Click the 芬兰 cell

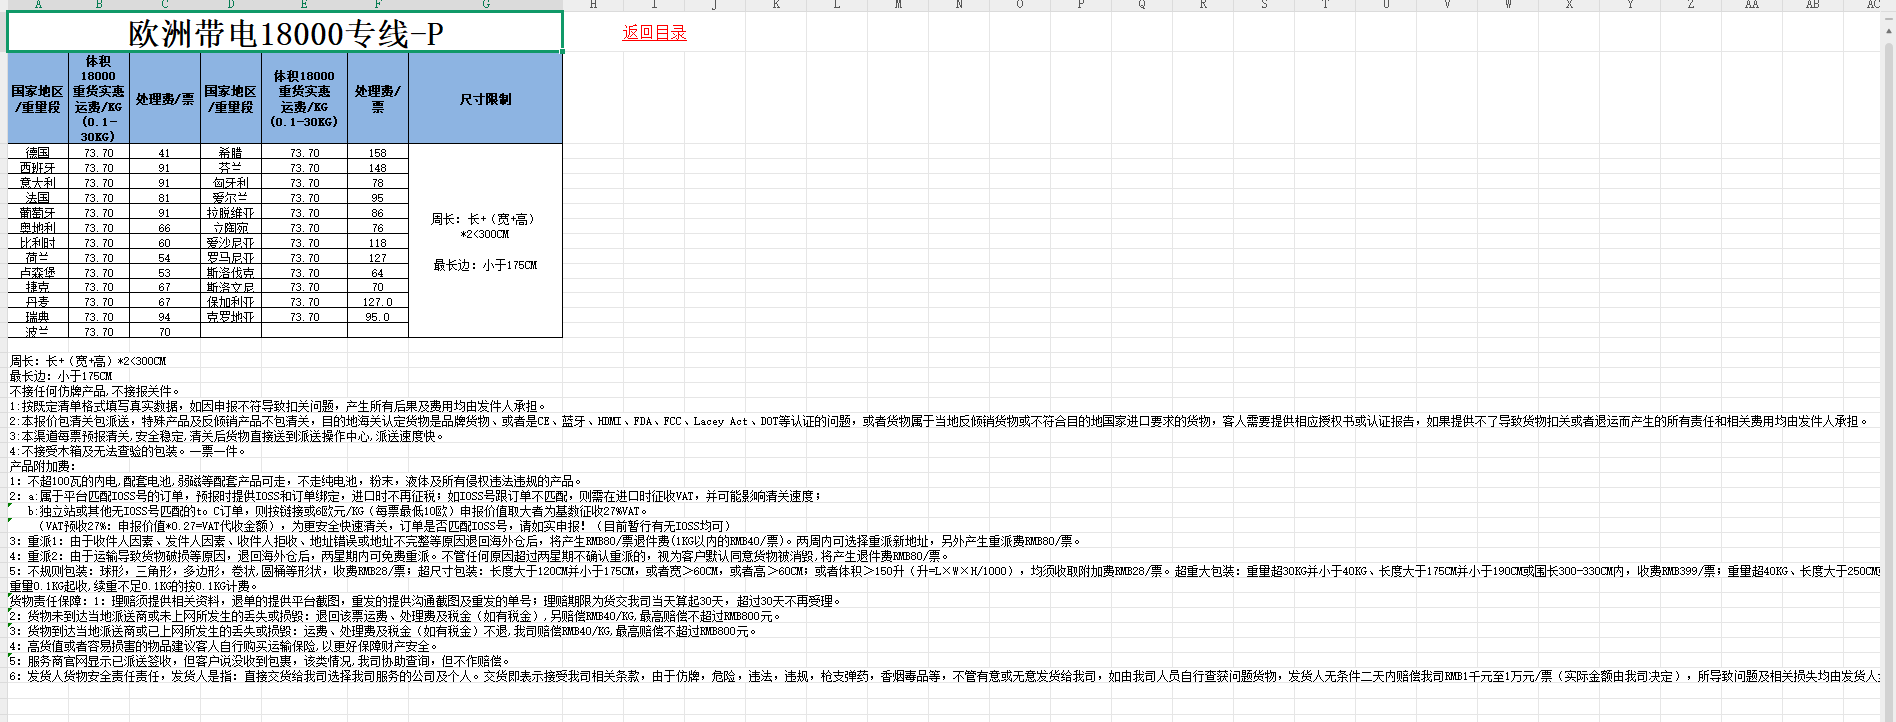[x=231, y=168]
